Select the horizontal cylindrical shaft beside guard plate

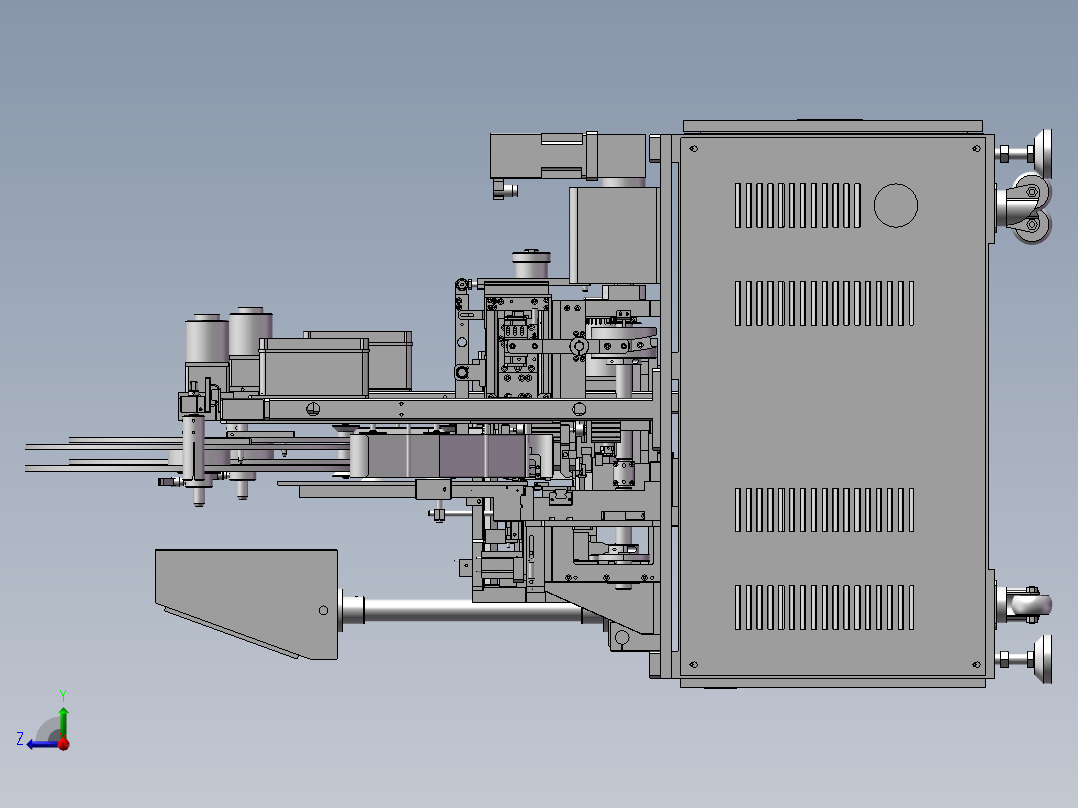[471, 611]
